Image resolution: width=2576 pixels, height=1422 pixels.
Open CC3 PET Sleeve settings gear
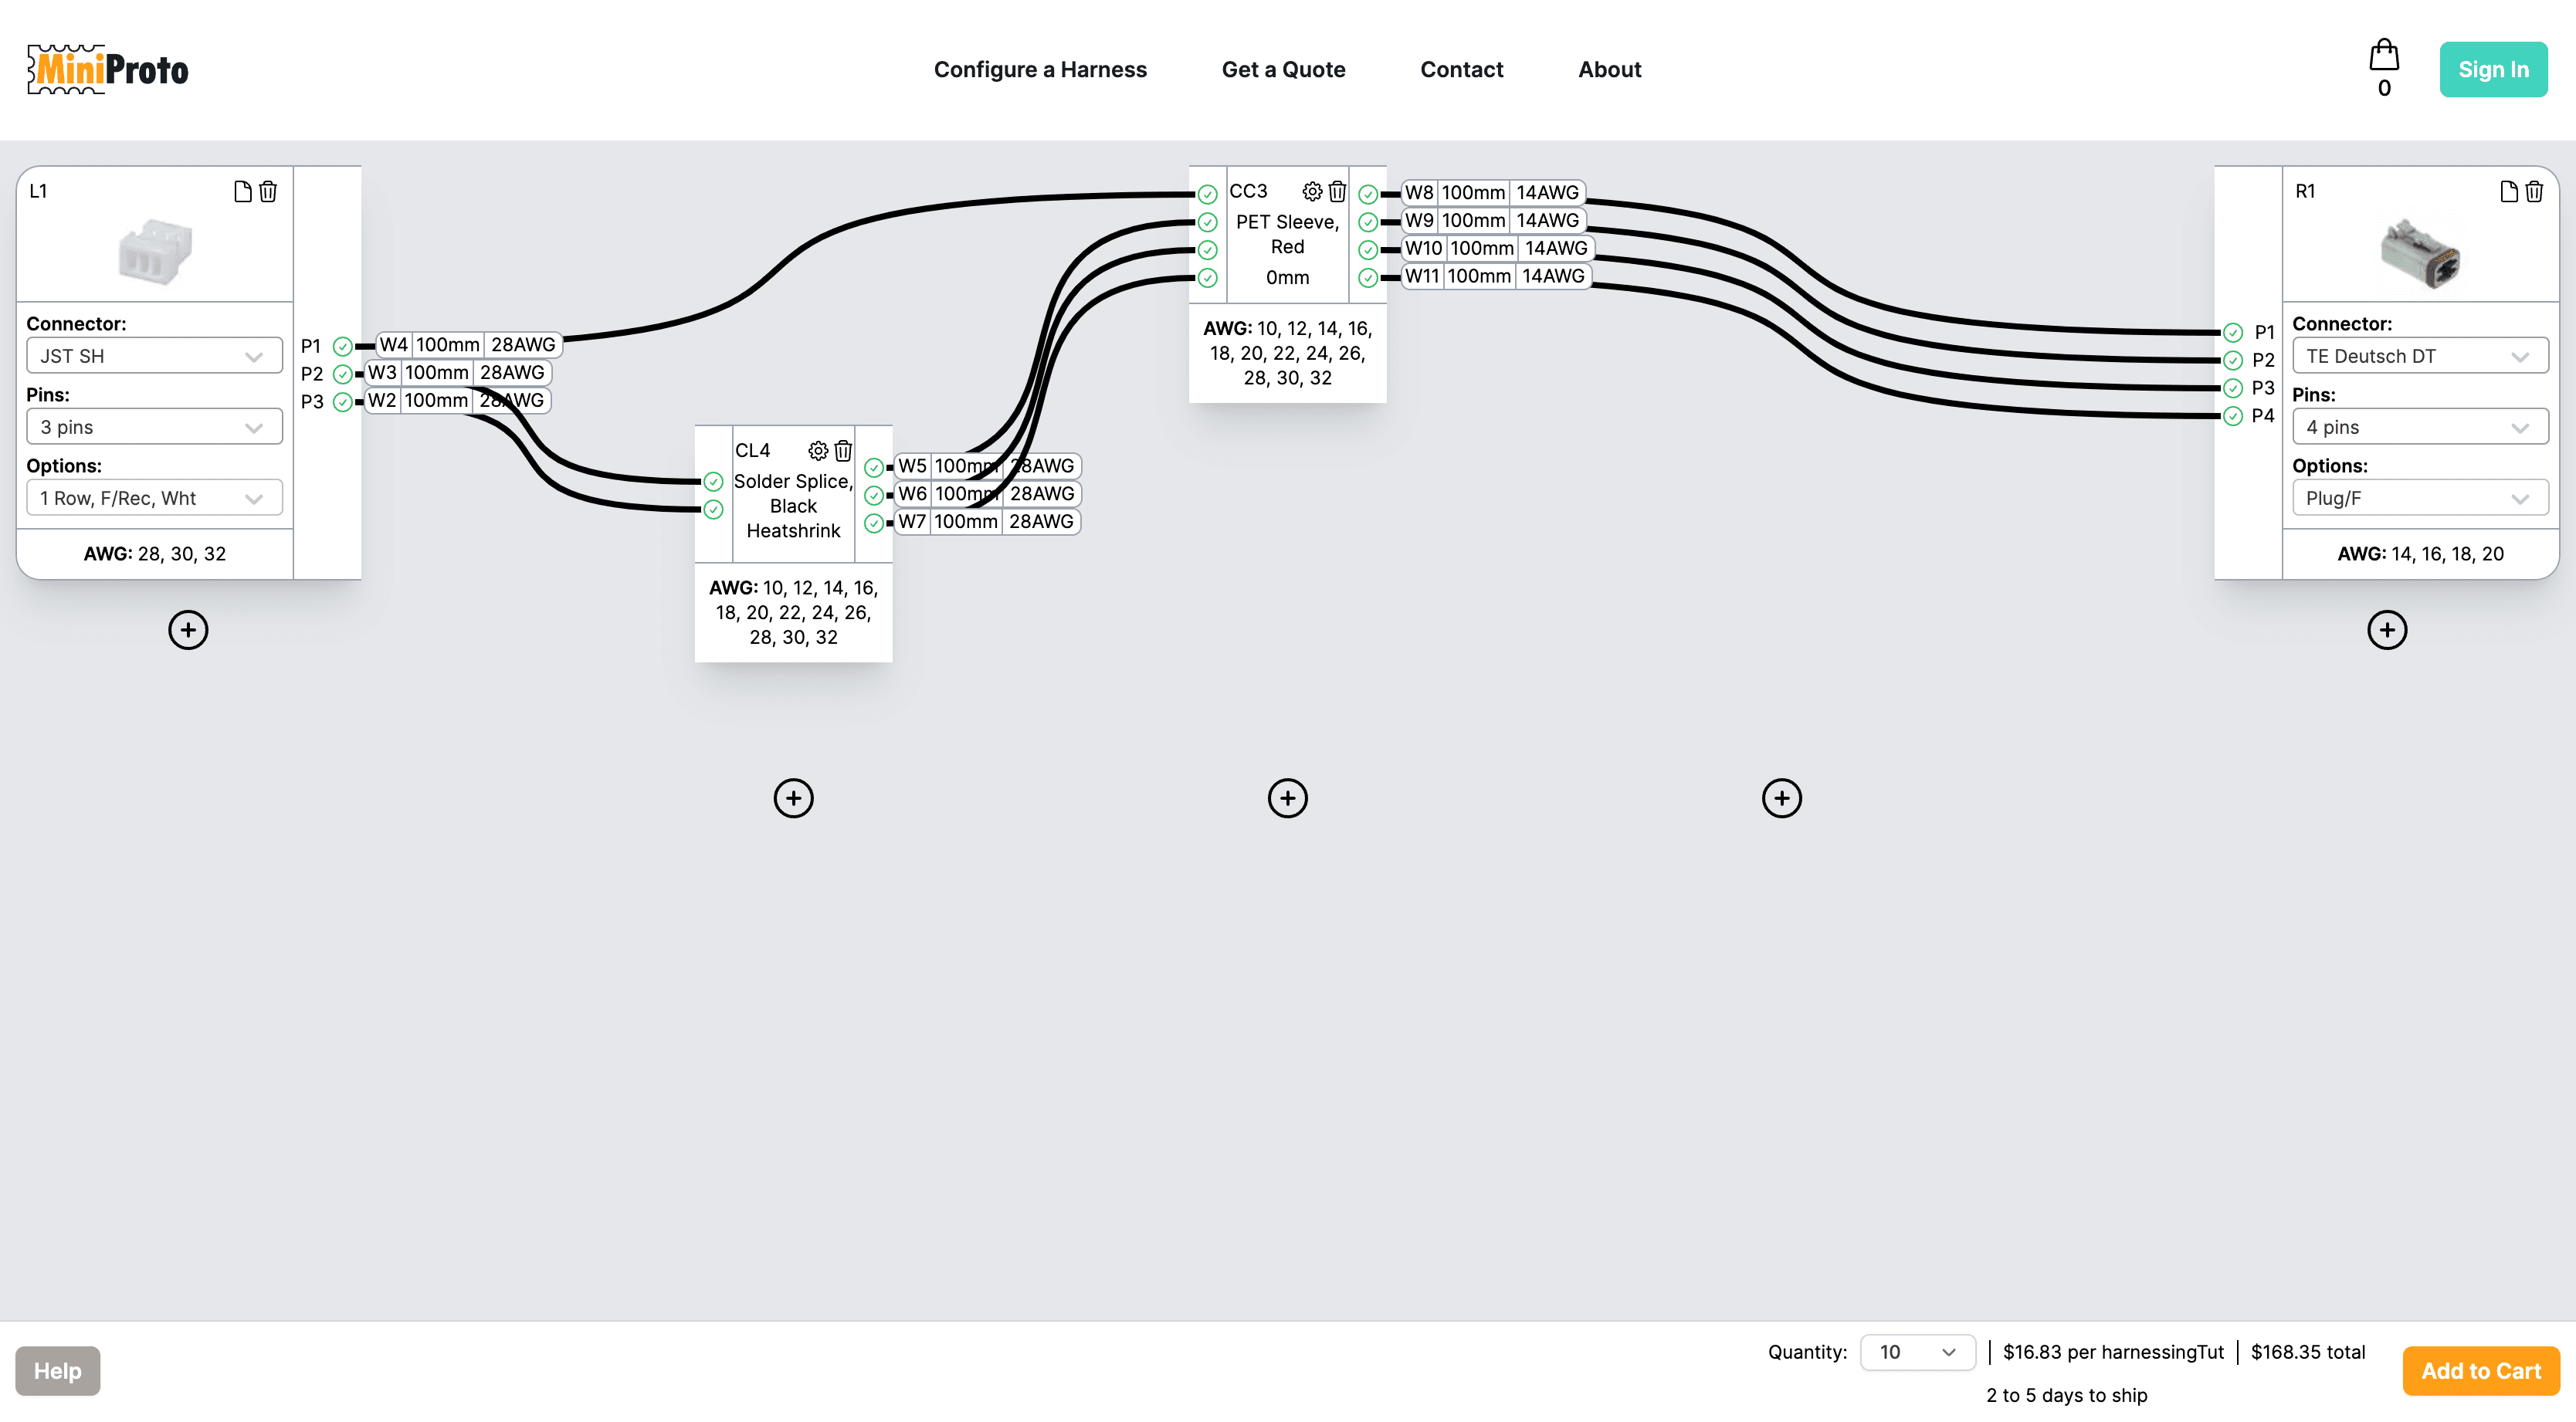click(x=1312, y=191)
